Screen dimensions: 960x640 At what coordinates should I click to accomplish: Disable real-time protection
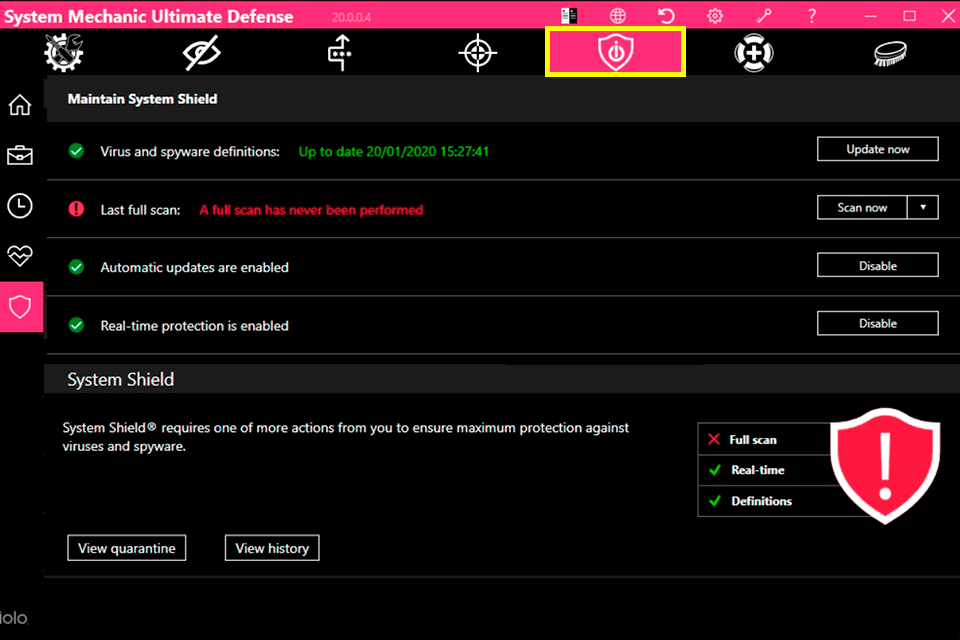pos(877,322)
